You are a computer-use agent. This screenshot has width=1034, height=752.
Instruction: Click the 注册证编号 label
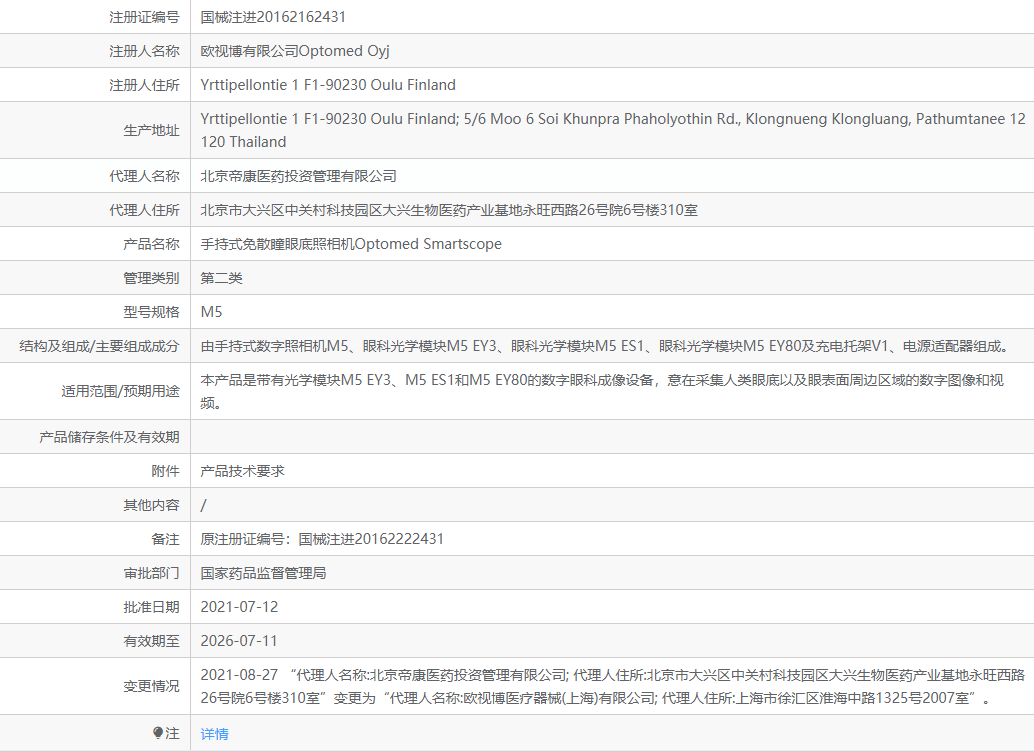click(144, 17)
